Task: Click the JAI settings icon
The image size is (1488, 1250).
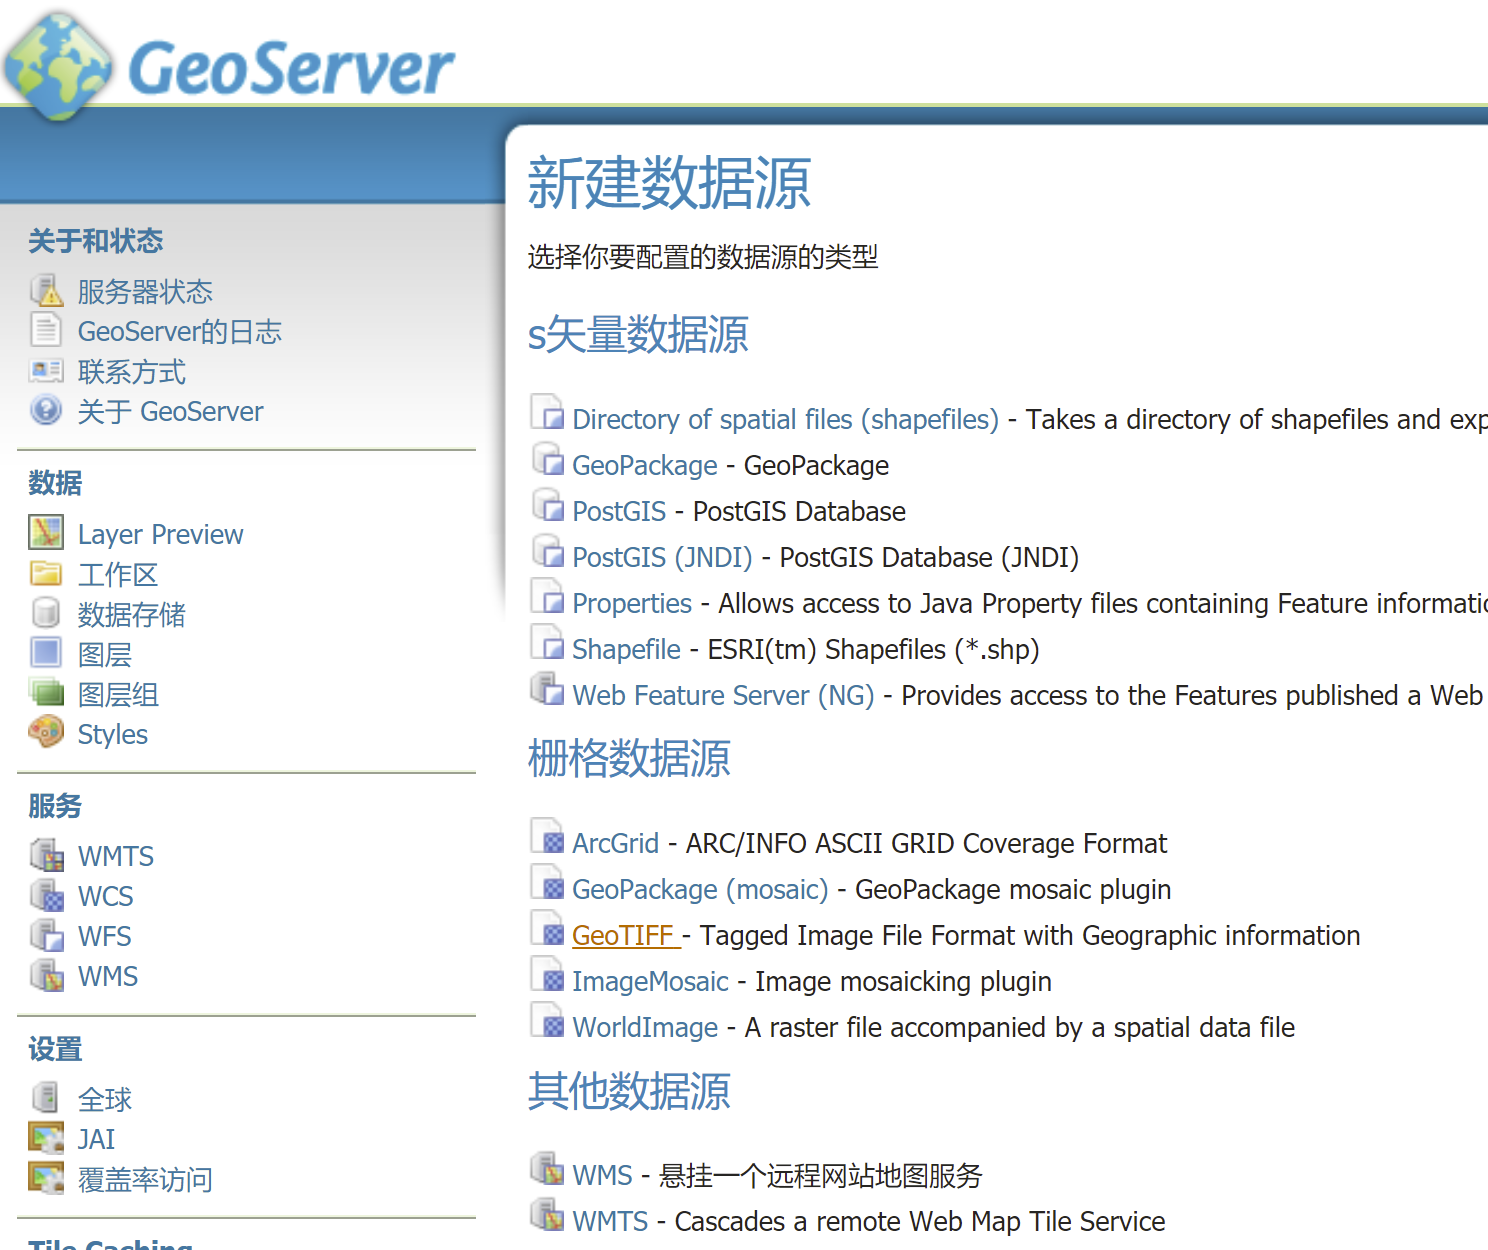Action: coord(46,1138)
